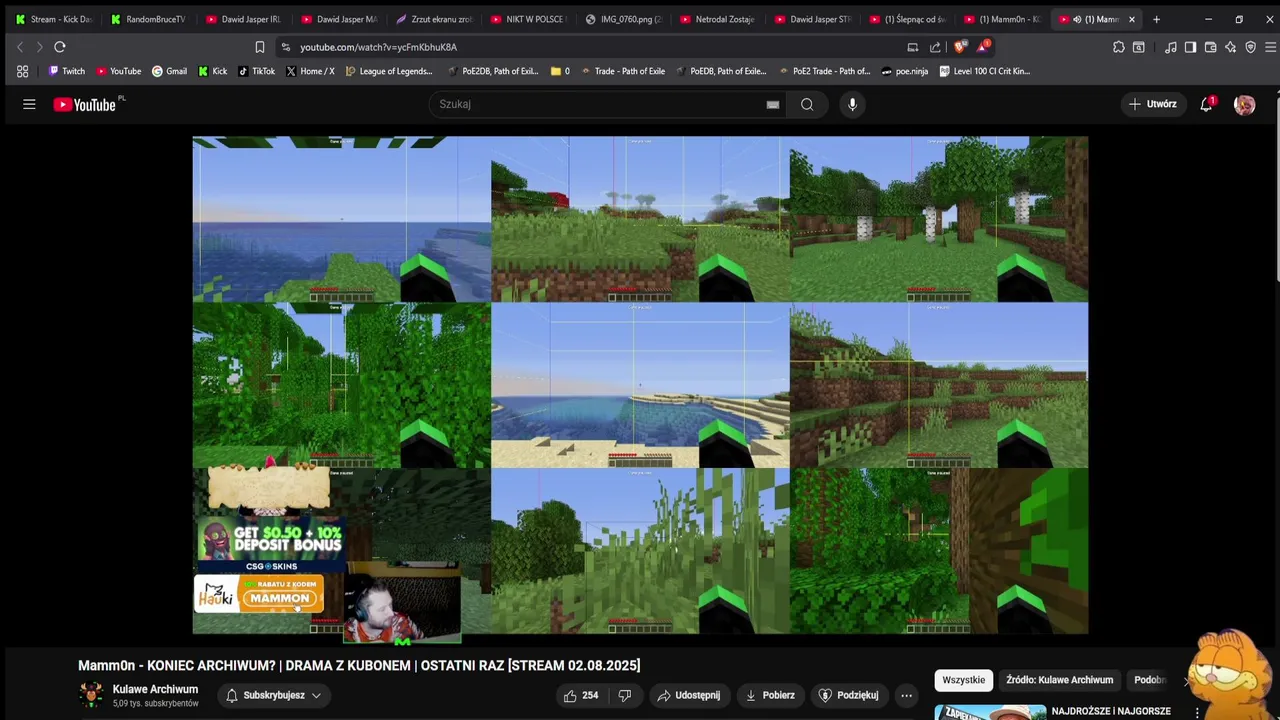
Task: Switch to the Netrodal Zostaje tab
Action: pos(718,19)
